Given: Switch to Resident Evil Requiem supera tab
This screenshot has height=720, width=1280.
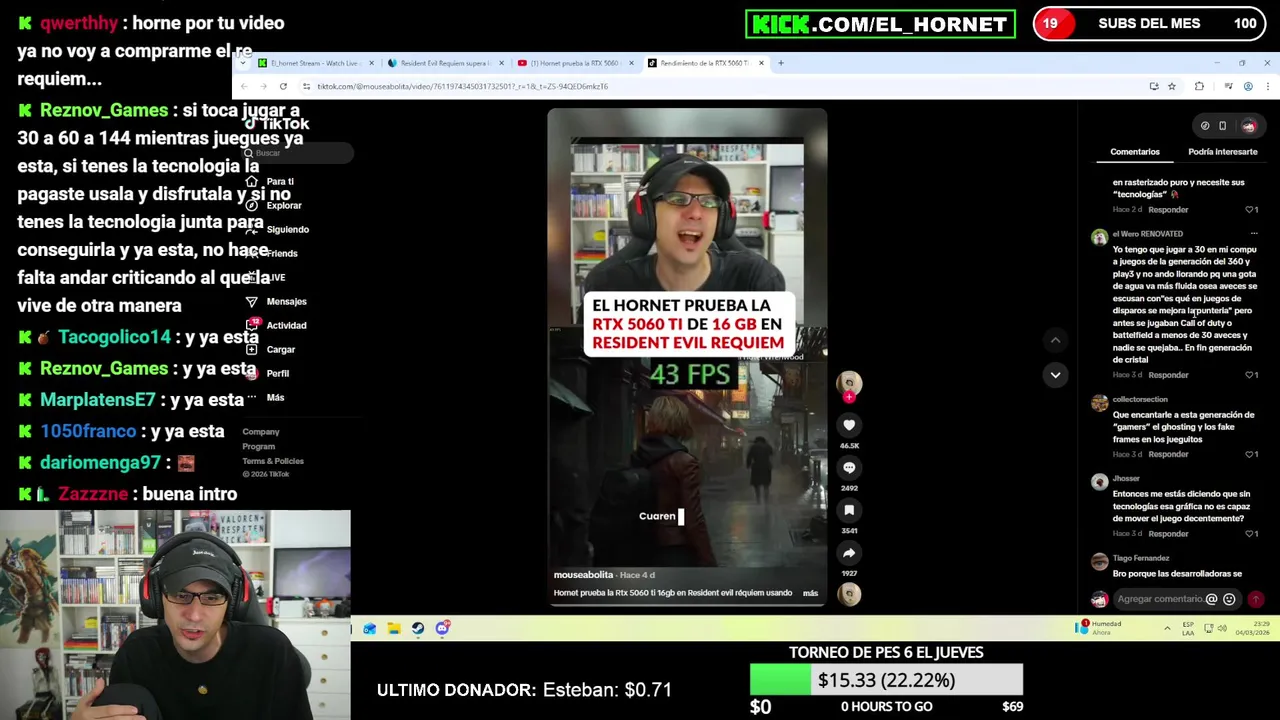Looking at the screenshot, I should pyautogui.click(x=444, y=63).
